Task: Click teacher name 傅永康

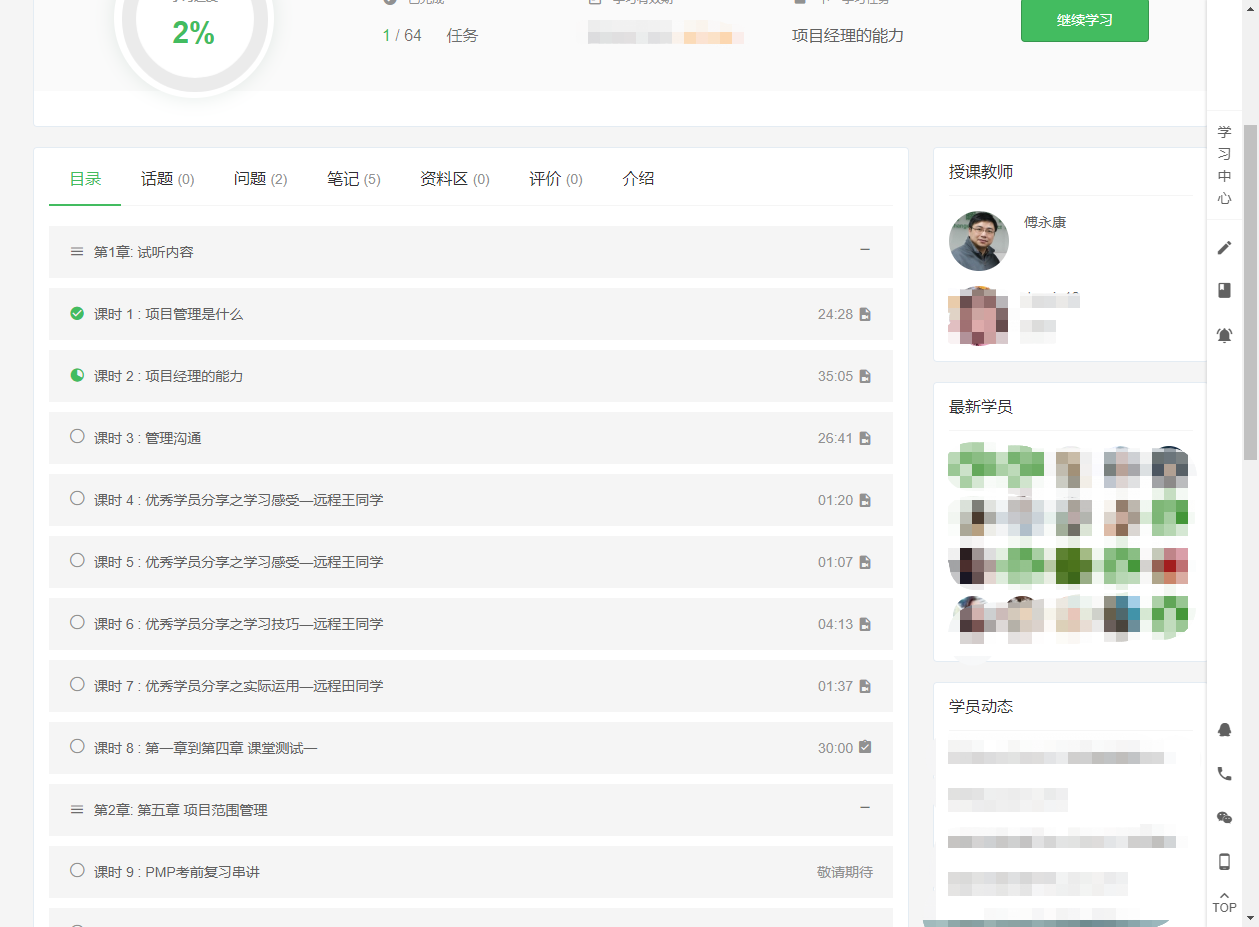Action: click(1045, 222)
